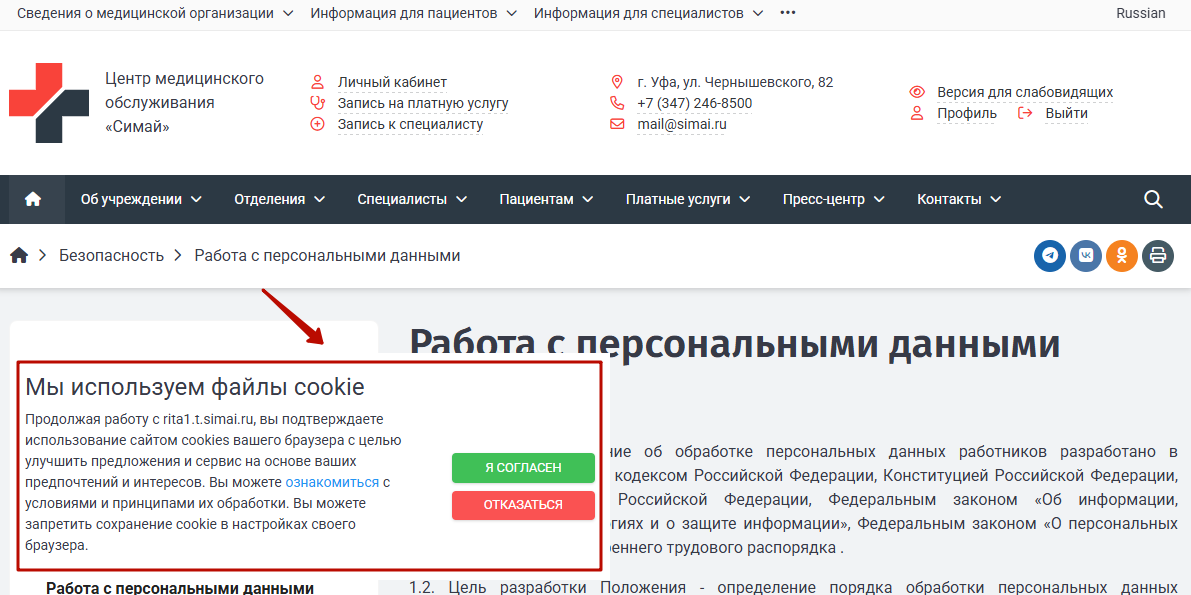The image size is (1191, 595).
Task: Expand the 'Об учреждении' dropdown menu
Action: tap(141, 199)
